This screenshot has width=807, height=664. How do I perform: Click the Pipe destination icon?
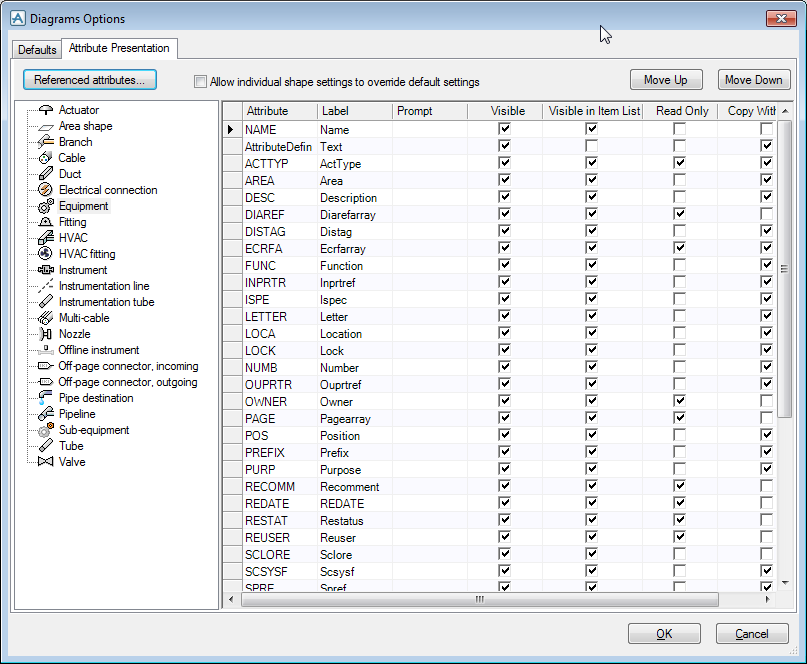click(45, 397)
